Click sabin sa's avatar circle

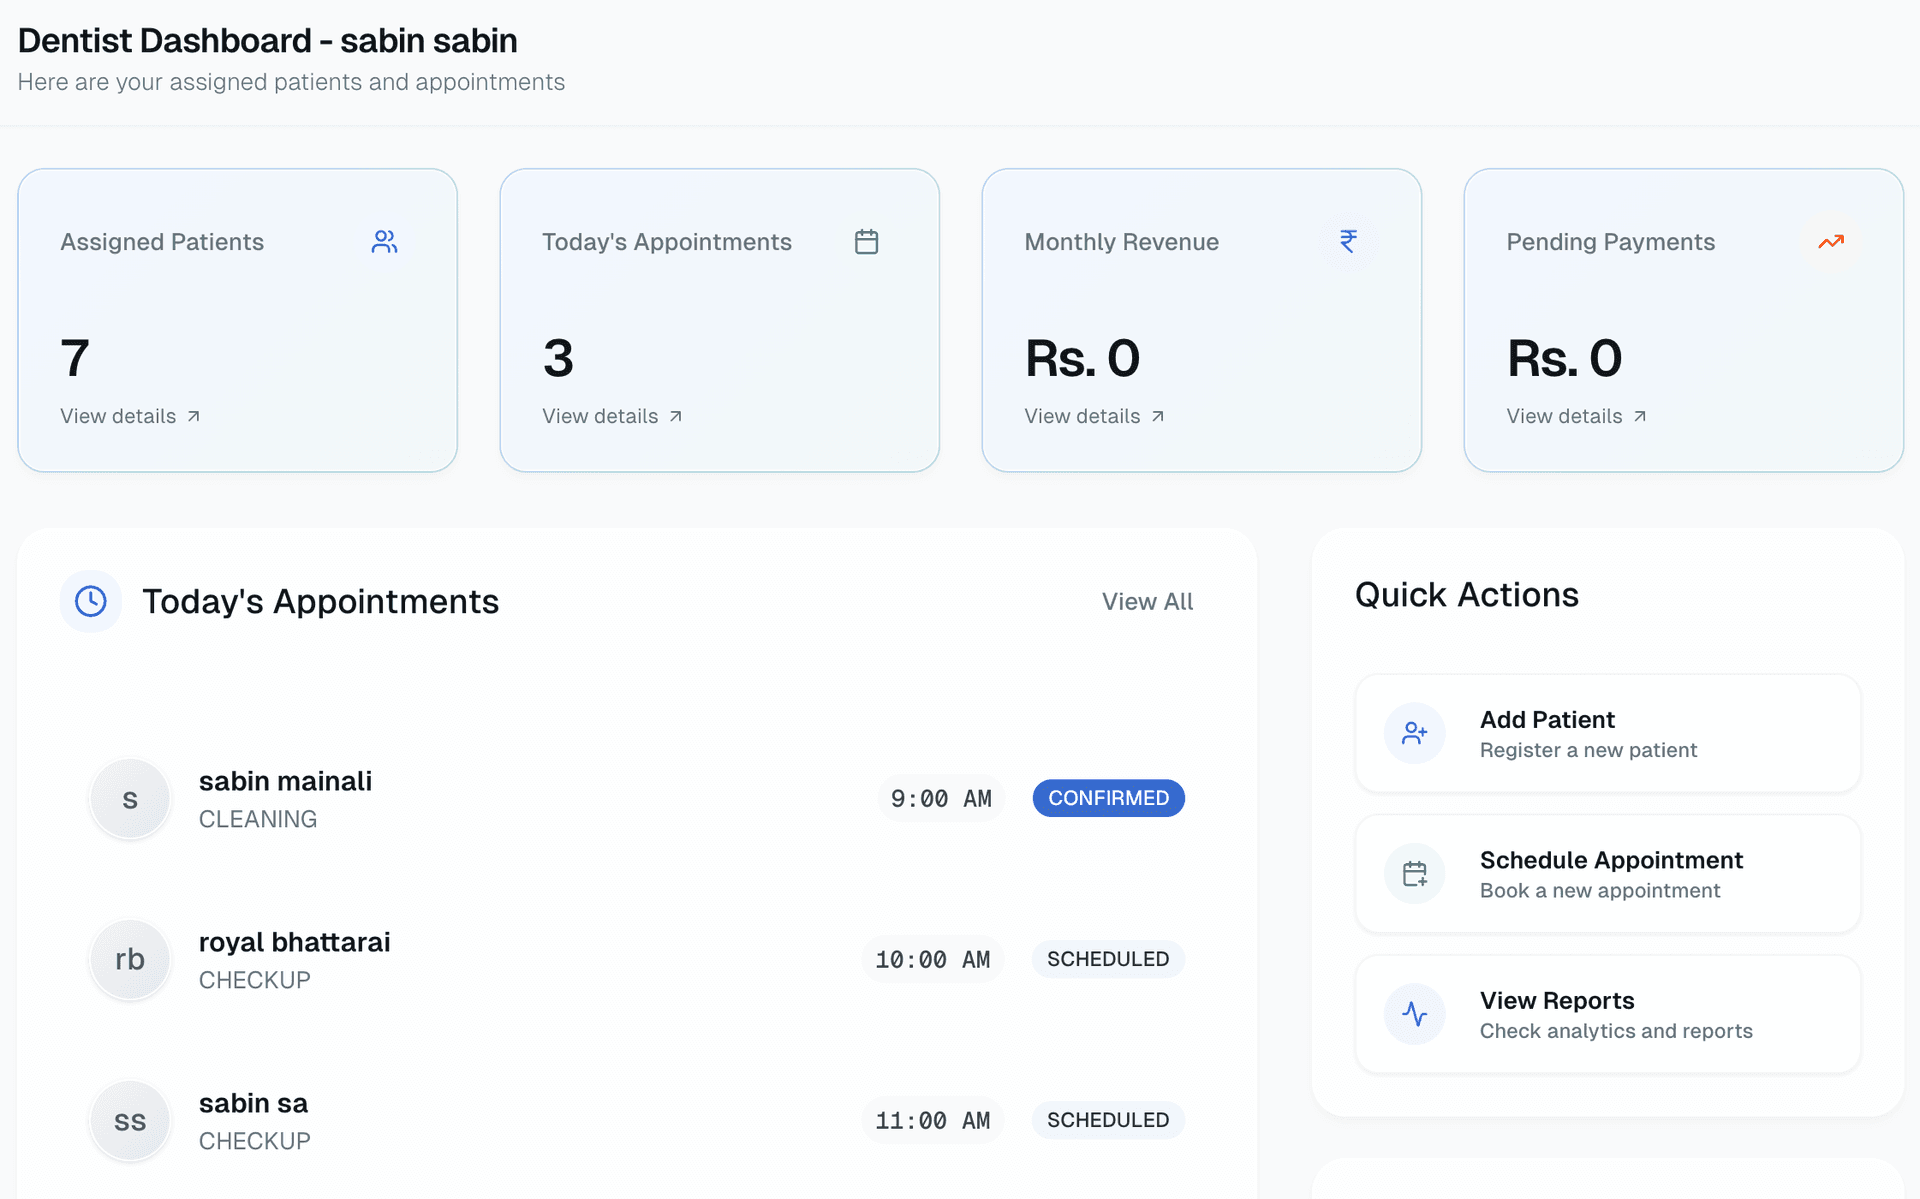tap(129, 1120)
